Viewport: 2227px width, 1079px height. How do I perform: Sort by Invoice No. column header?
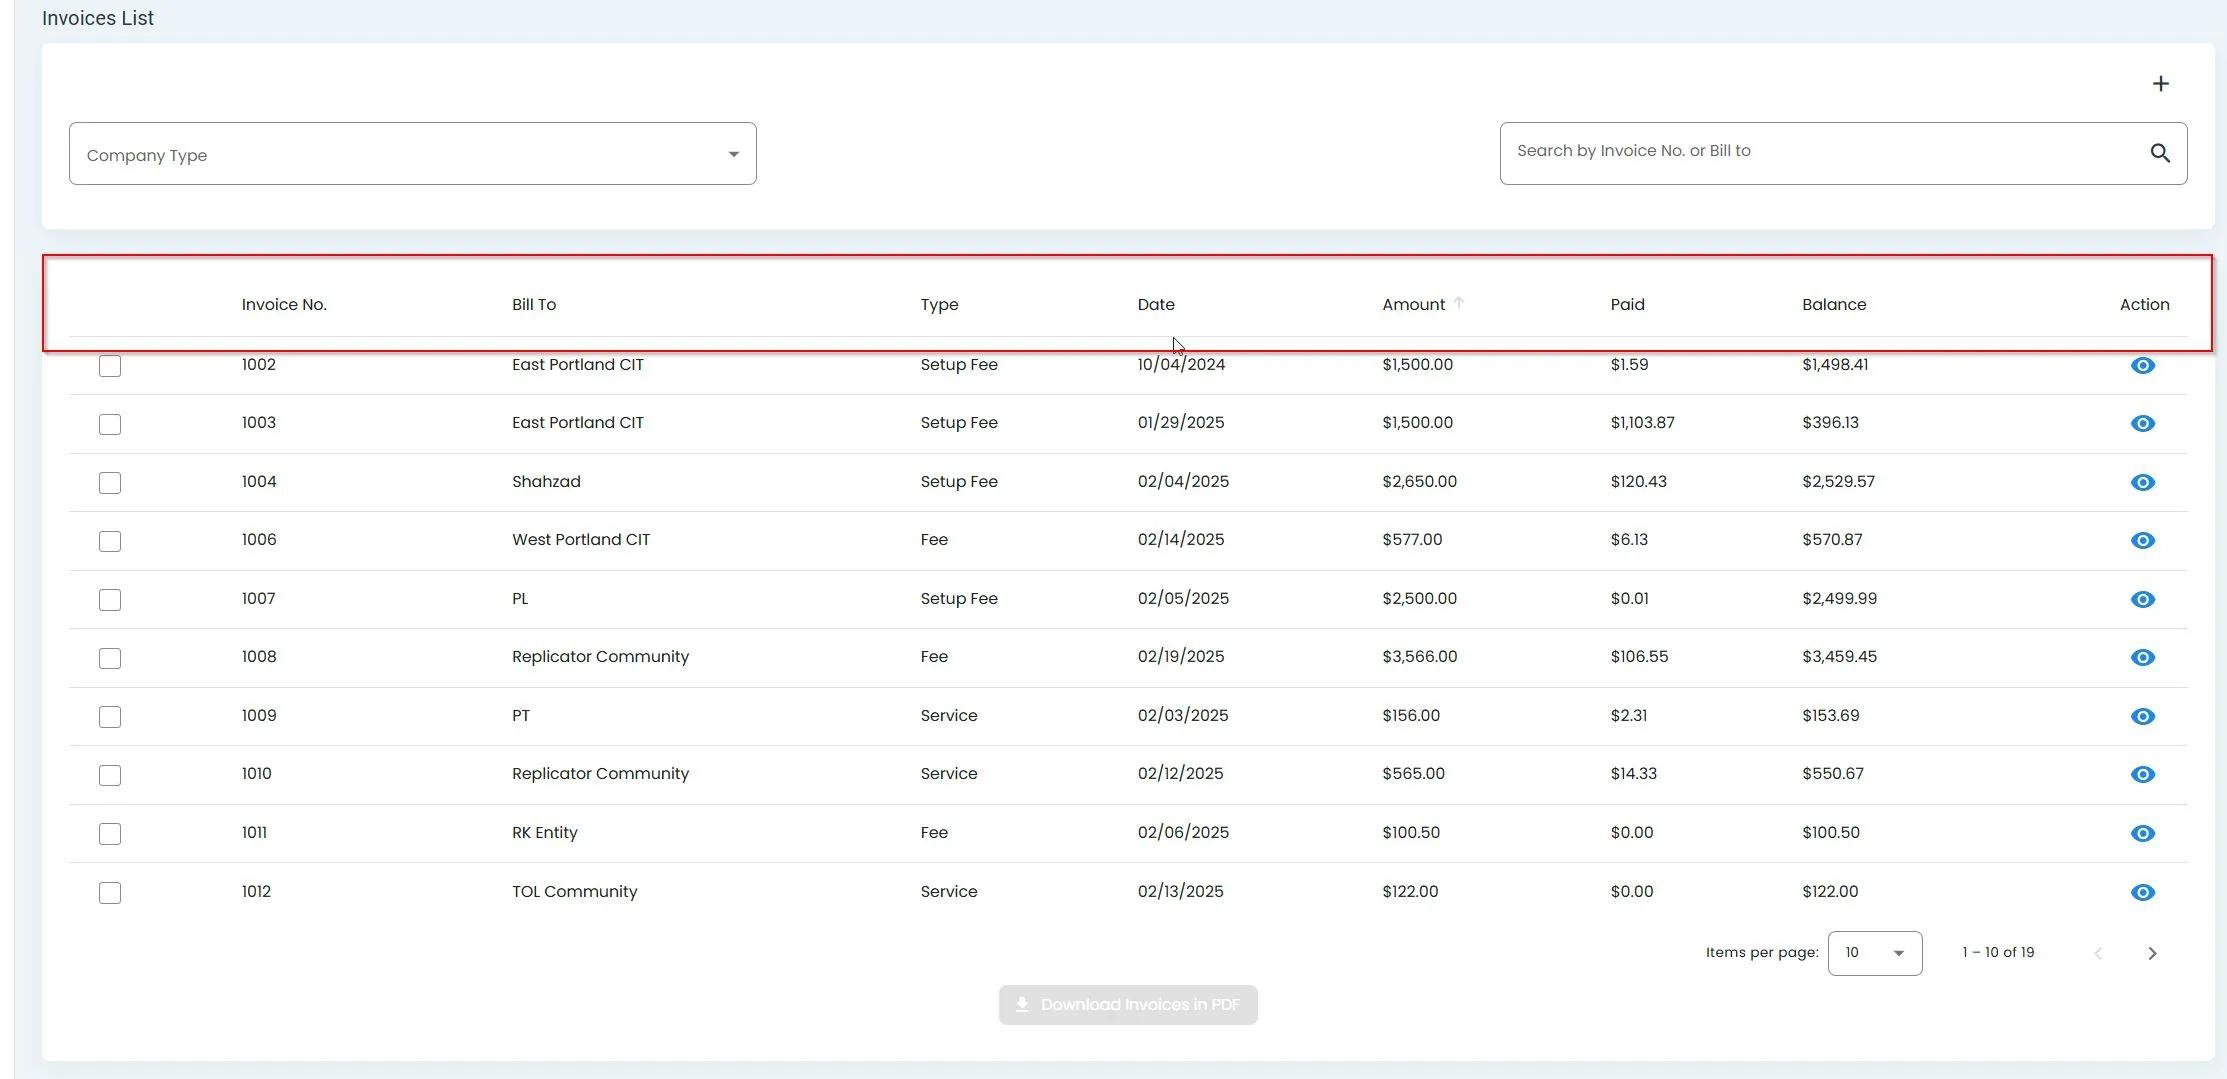click(284, 305)
